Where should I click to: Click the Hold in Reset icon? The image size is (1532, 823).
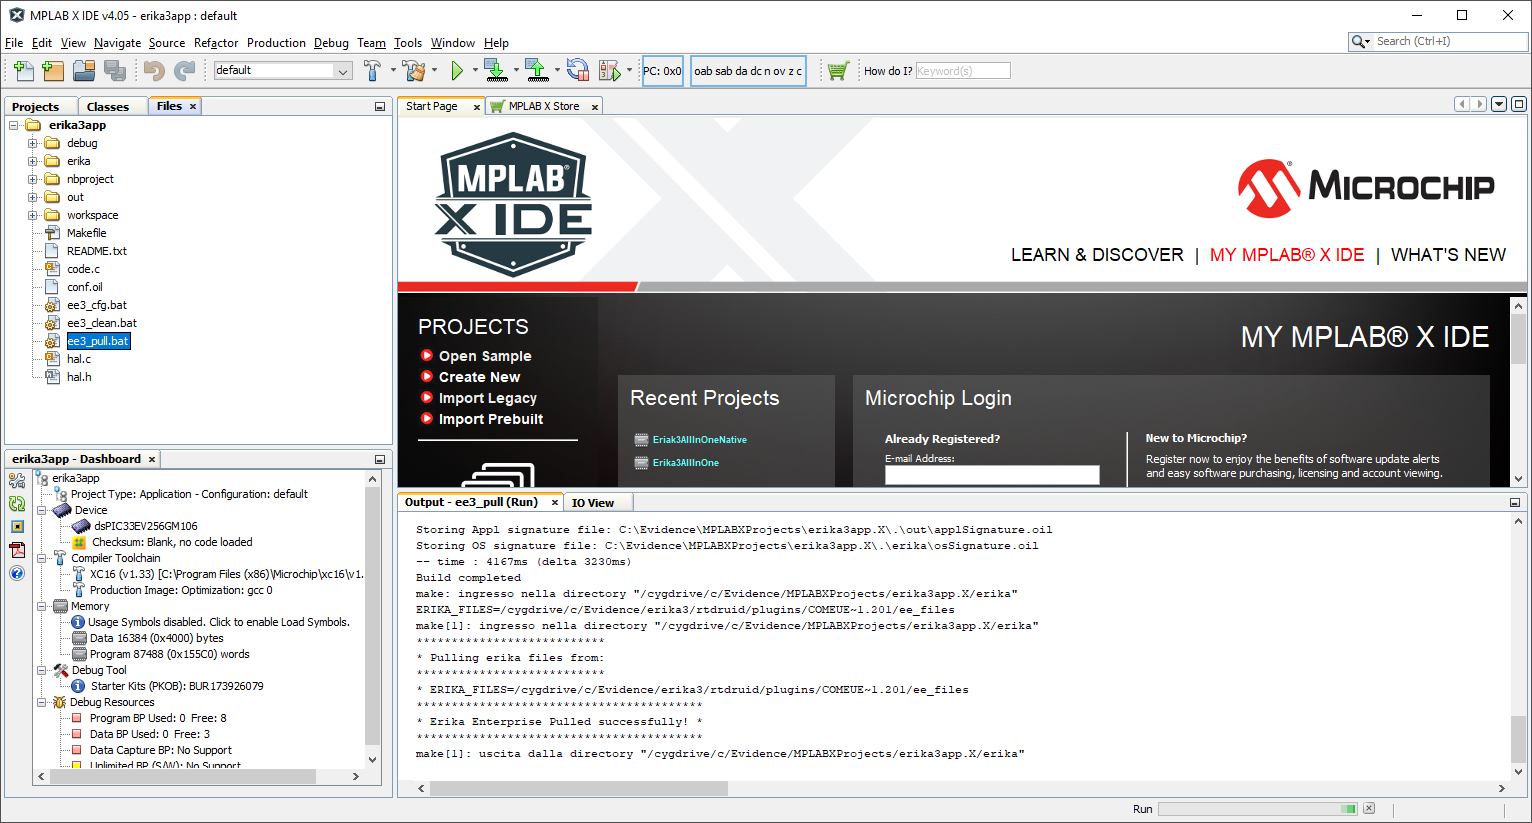point(578,70)
